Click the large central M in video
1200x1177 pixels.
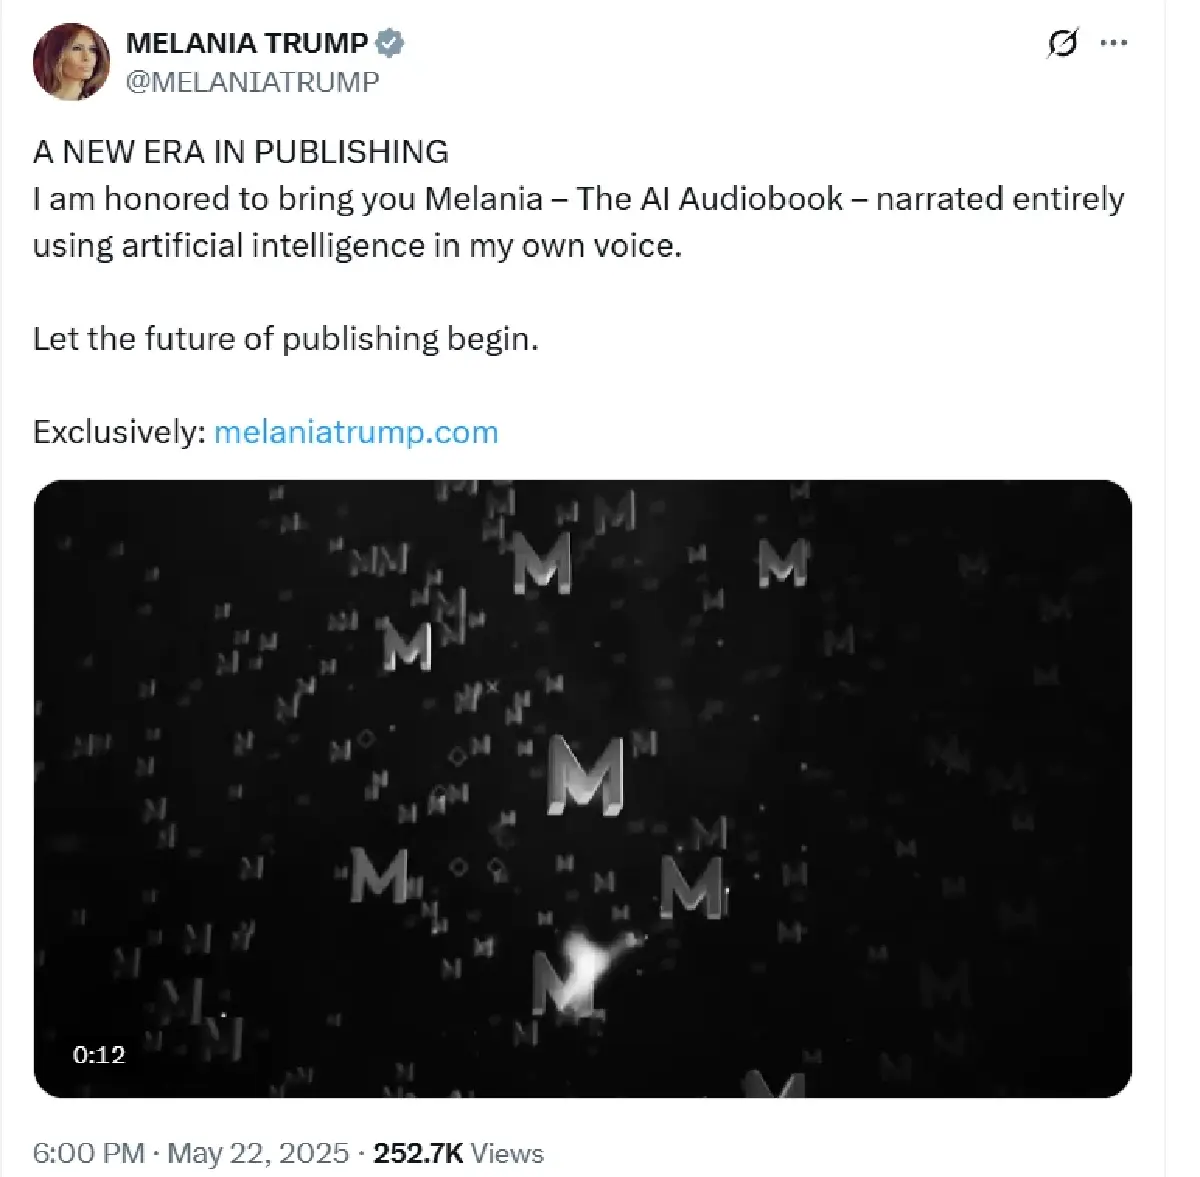coord(585,774)
